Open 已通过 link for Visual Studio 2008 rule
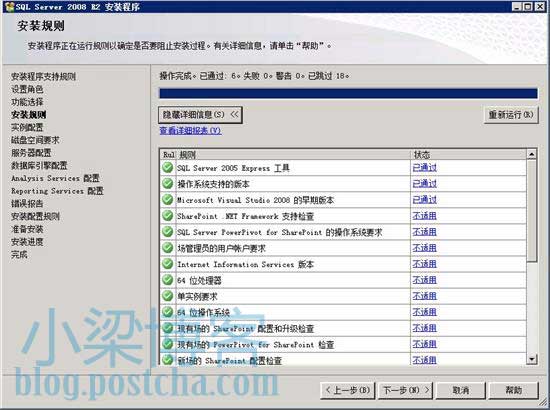The width and height of the screenshot is (550, 410). click(x=424, y=200)
